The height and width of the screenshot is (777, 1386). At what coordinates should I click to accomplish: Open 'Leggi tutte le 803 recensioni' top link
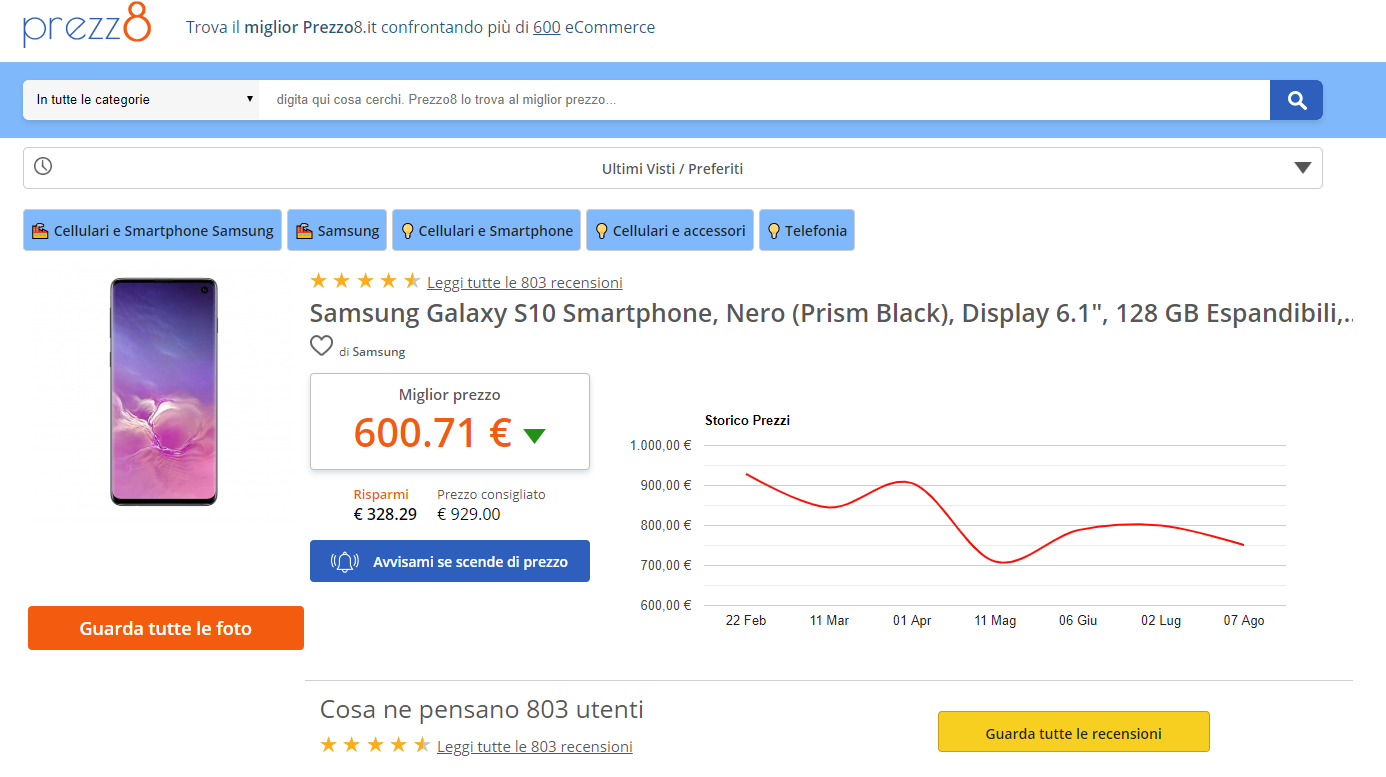[x=524, y=282]
